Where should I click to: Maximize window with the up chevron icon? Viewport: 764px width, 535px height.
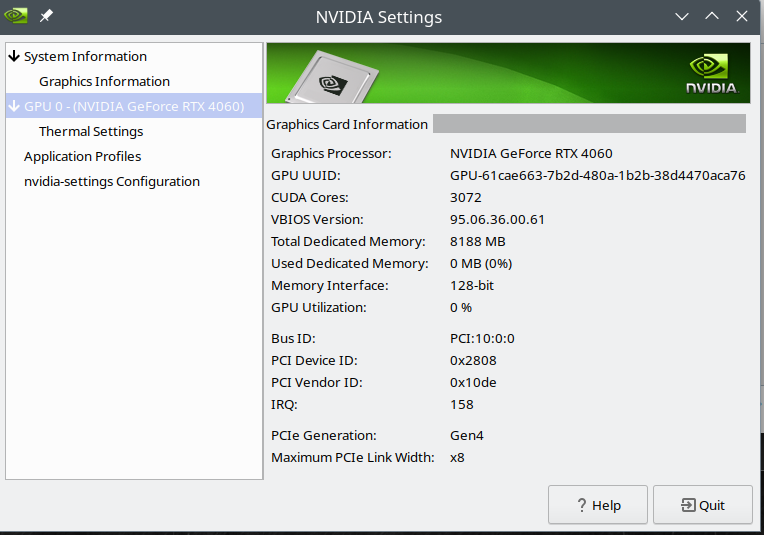tap(712, 16)
